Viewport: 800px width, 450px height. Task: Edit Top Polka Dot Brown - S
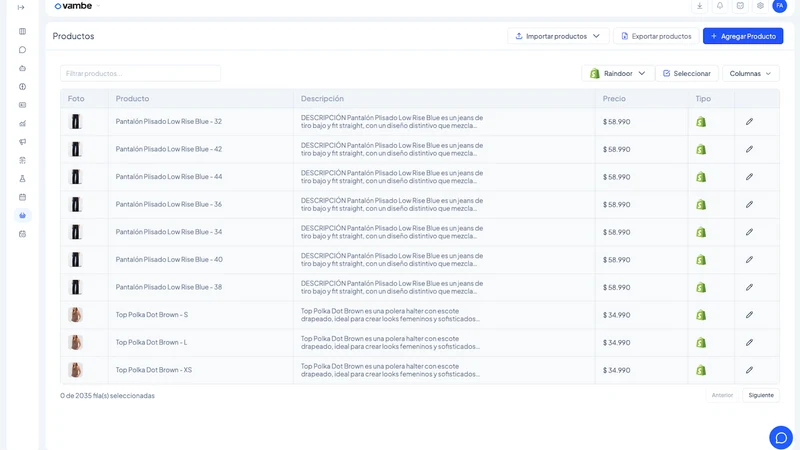749,315
